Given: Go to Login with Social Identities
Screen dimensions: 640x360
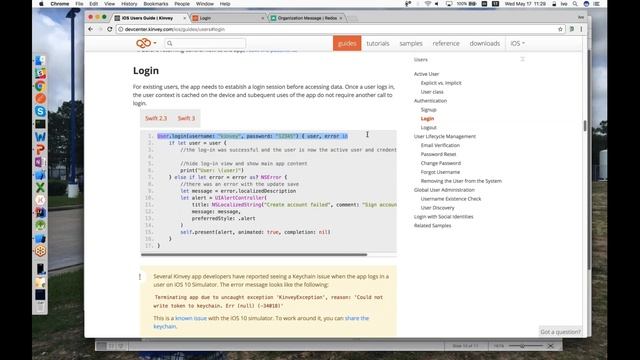Looking at the screenshot, I should (x=443, y=217).
